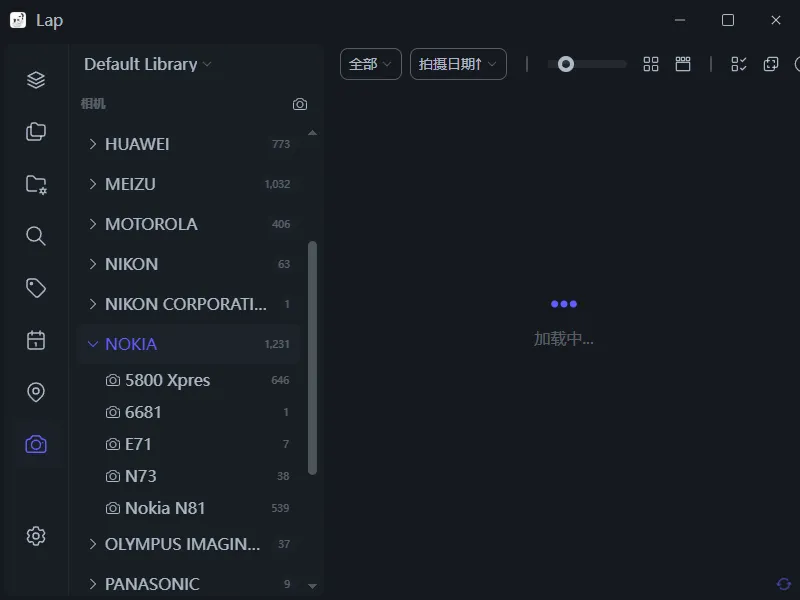Click the camera list scrollbar thumb
Image resolution: width=800 pixels, height=600 pixels.
(x=313, y=358)
